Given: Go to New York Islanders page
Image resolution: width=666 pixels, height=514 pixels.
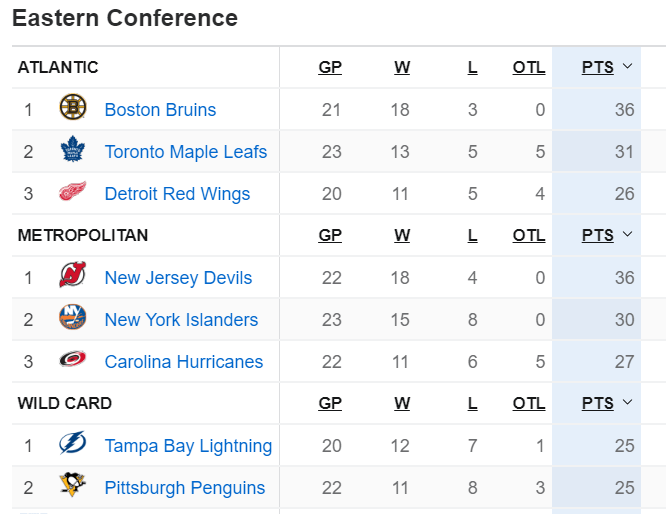Looking at the screenshot, I should tap(181, 320).
